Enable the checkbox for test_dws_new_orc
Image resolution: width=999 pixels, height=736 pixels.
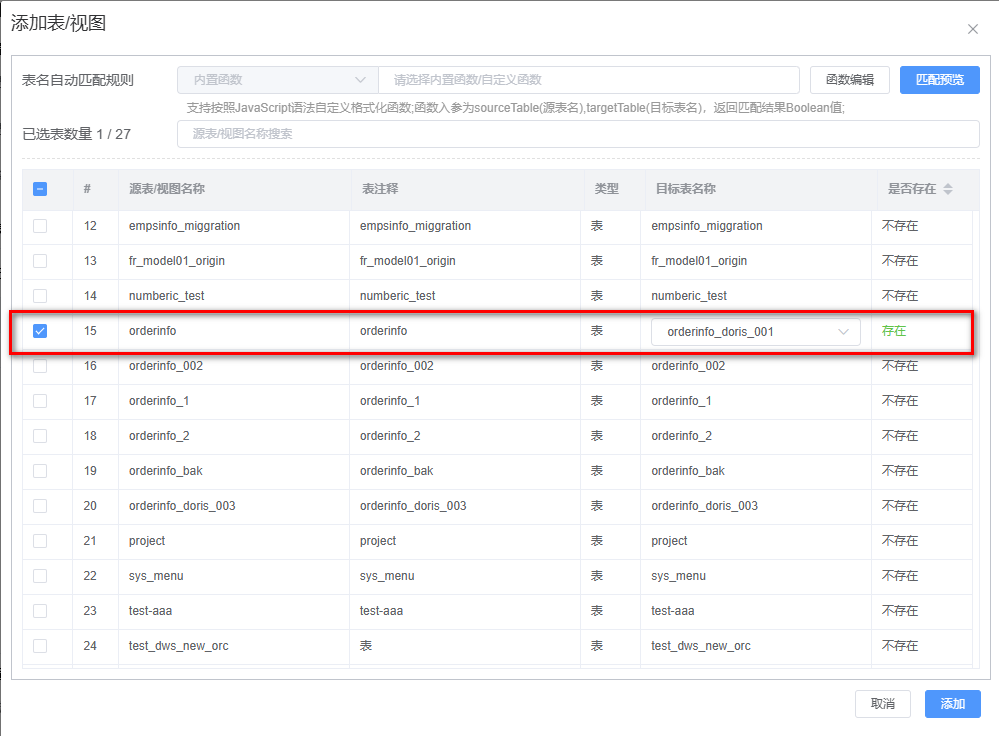[x=40, y=646]
